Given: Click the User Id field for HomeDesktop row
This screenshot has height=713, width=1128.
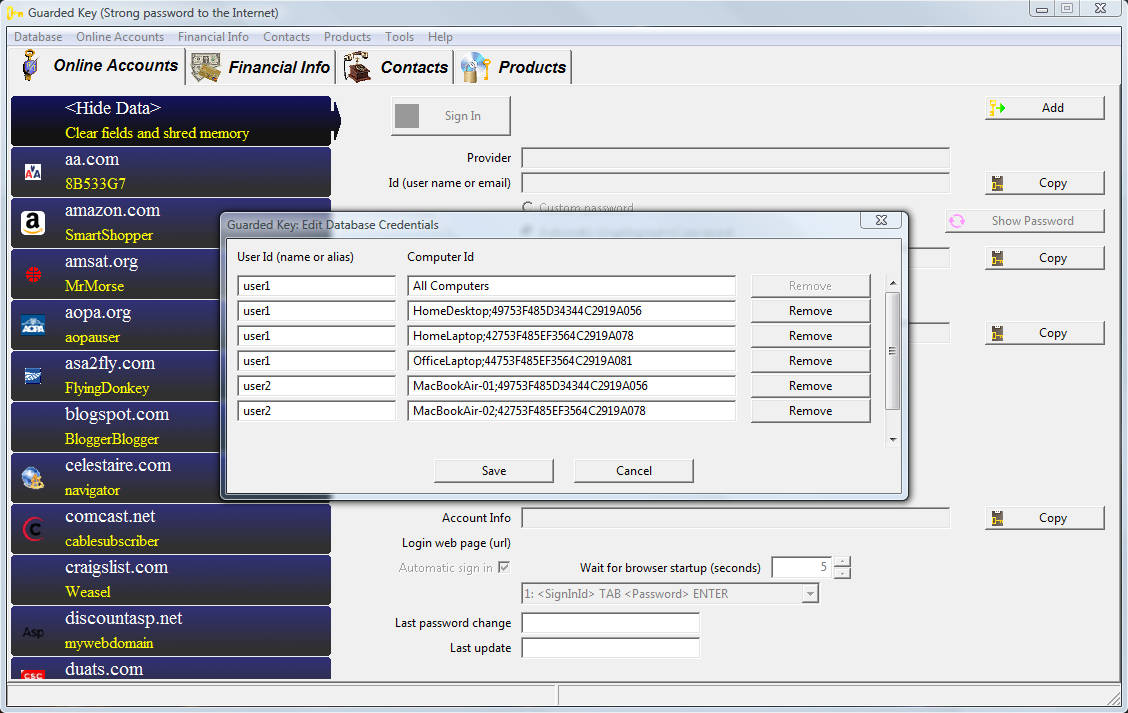Looking at the screenshot, I should point(316,311).
